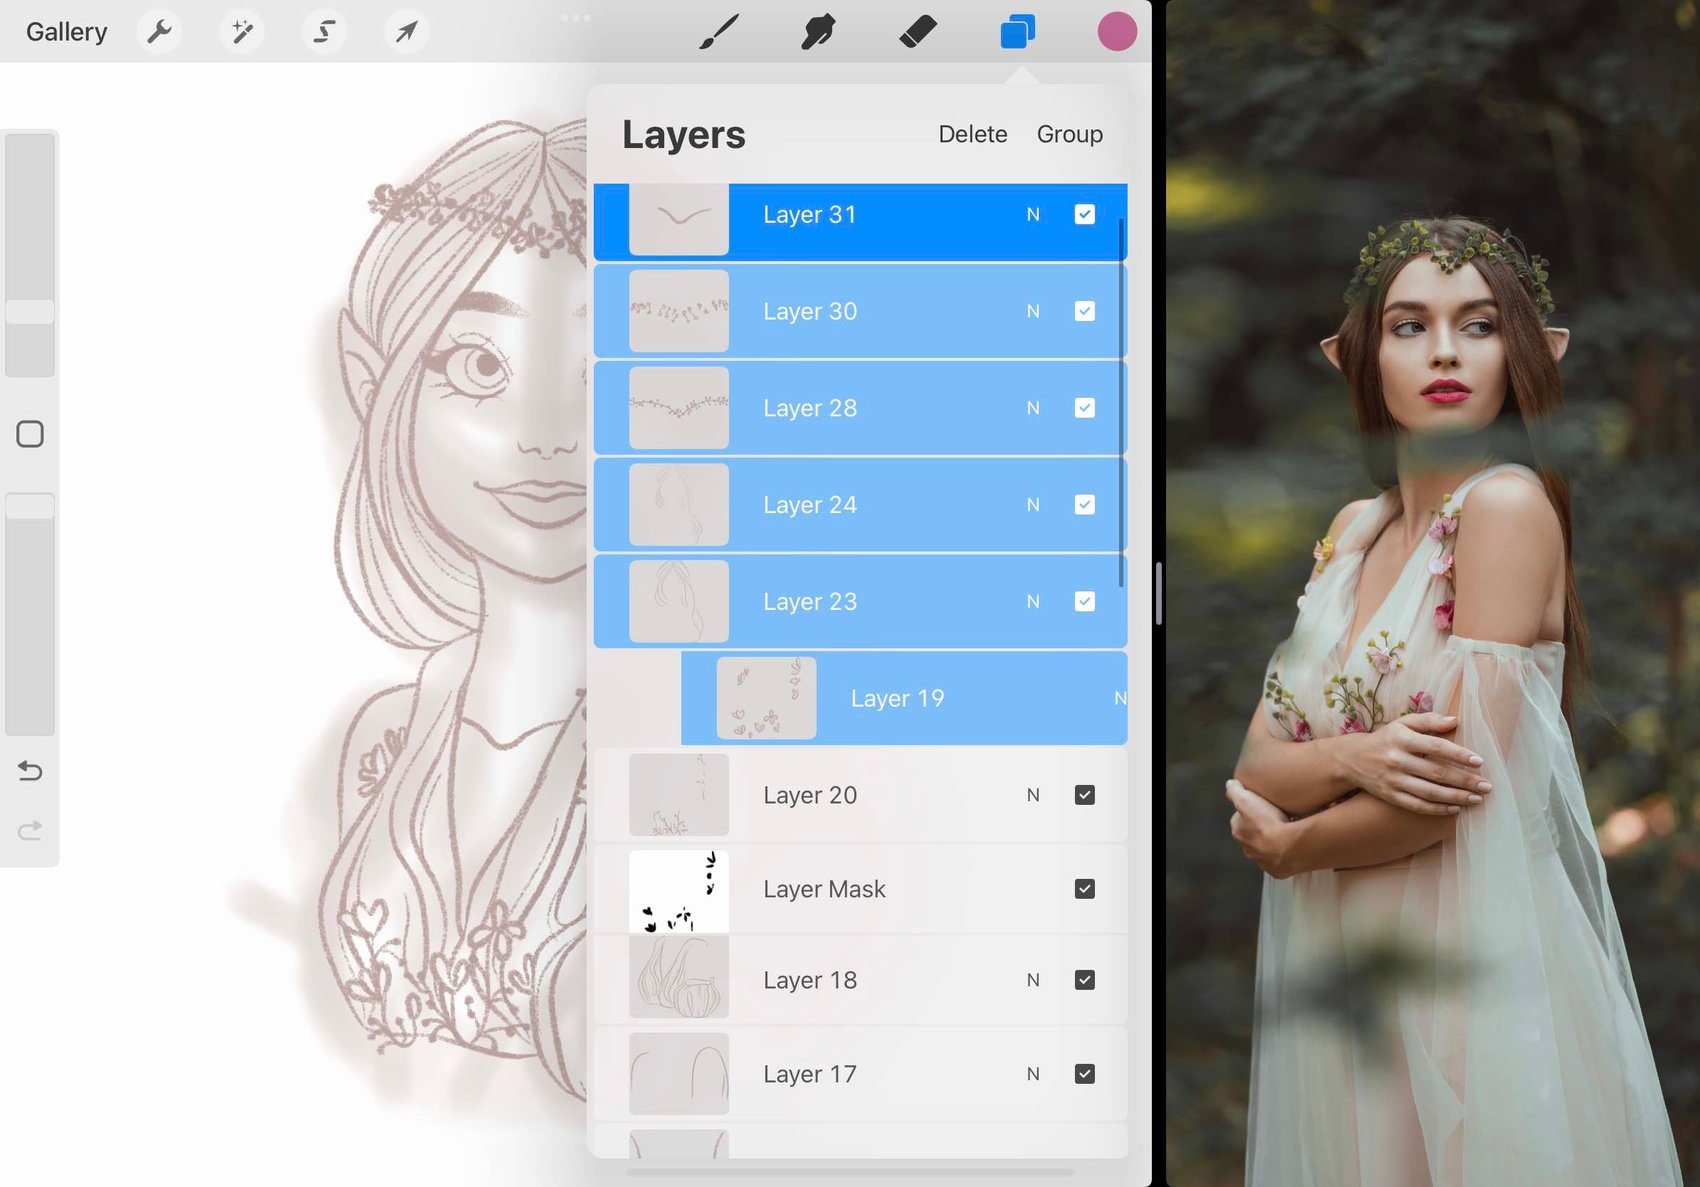1700x1187 pixels.
Task: Select Layer 28 thumbnail
Action: (x=679, y=408)
